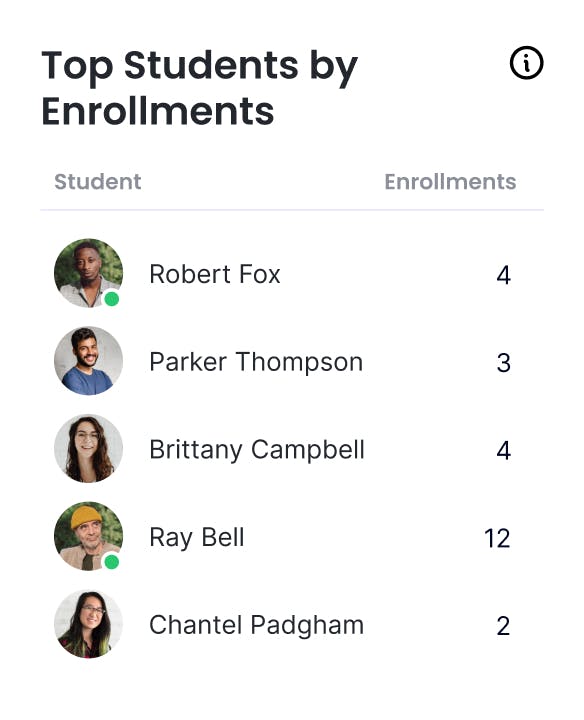Screen dimensions: 584x720
Task: Click Robert Fox's enrollment count 4
Action: (x=504, y=275)
